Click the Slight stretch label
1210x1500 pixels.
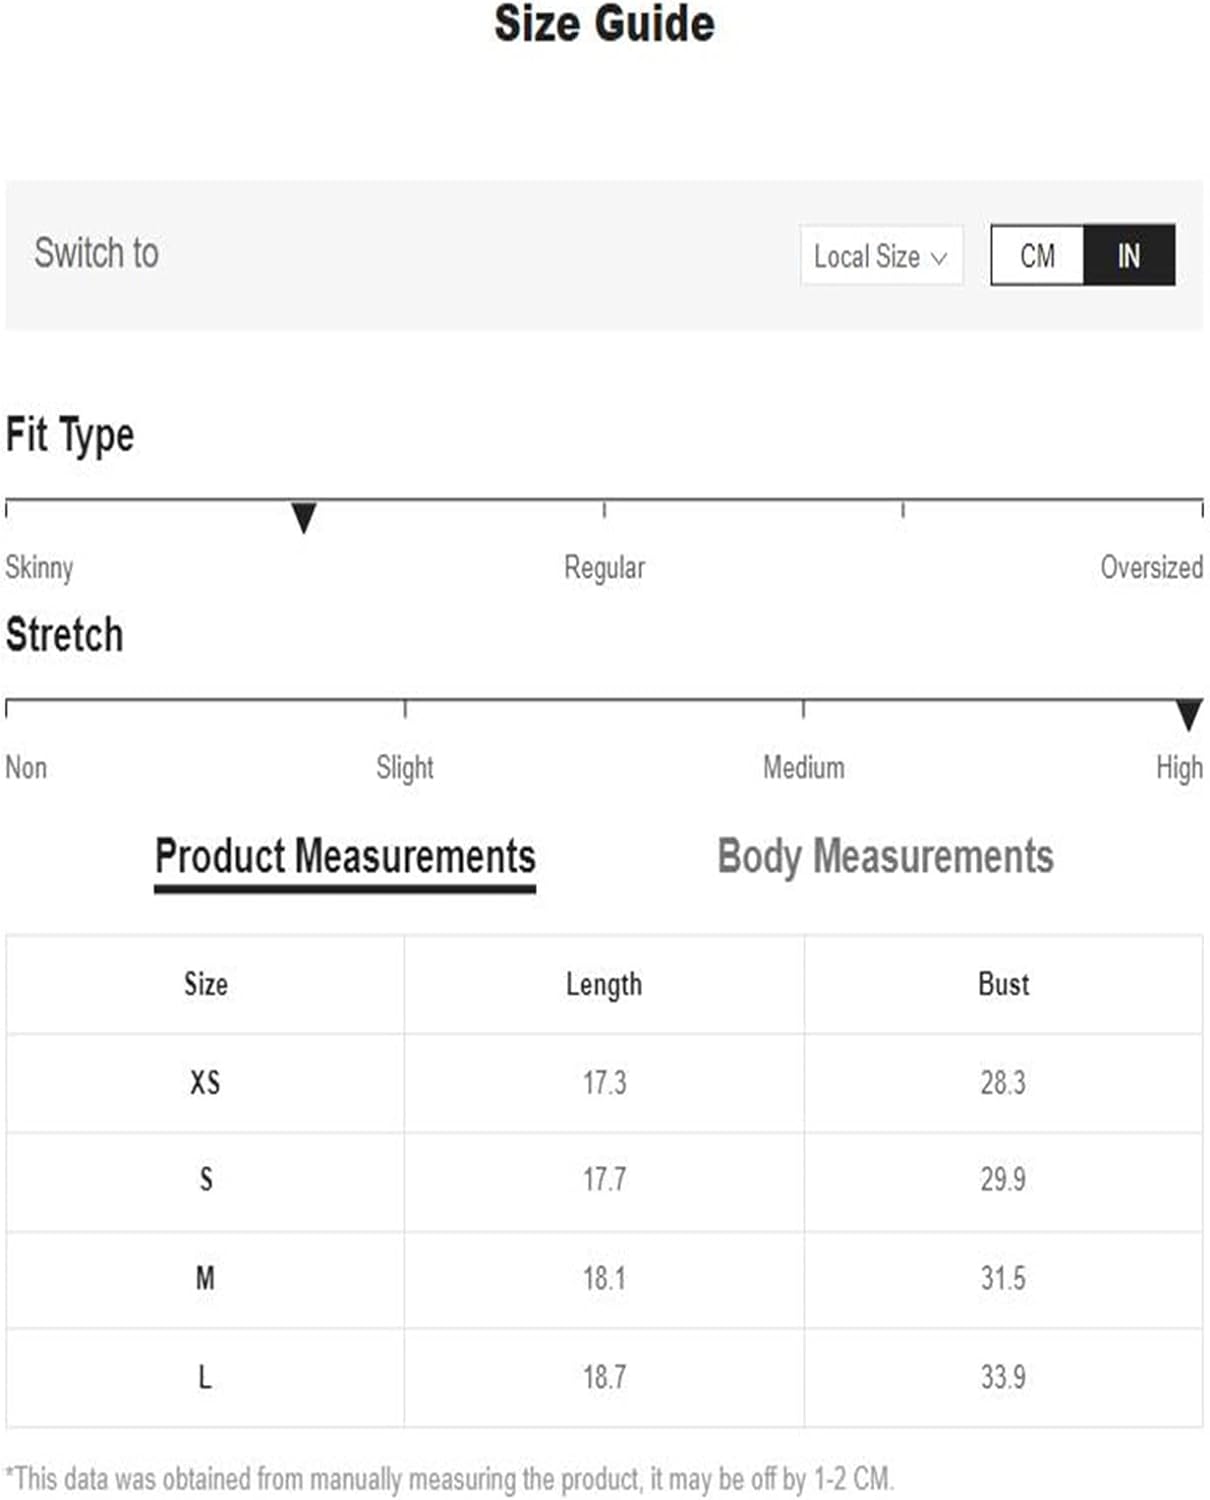(404, 767)
